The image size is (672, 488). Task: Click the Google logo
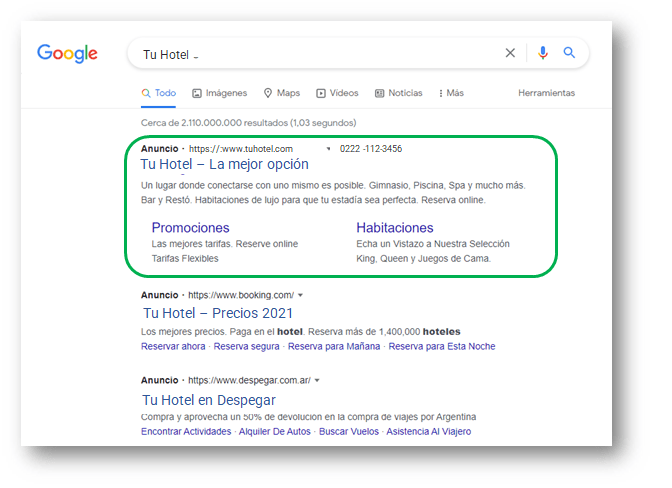[67, 54]
